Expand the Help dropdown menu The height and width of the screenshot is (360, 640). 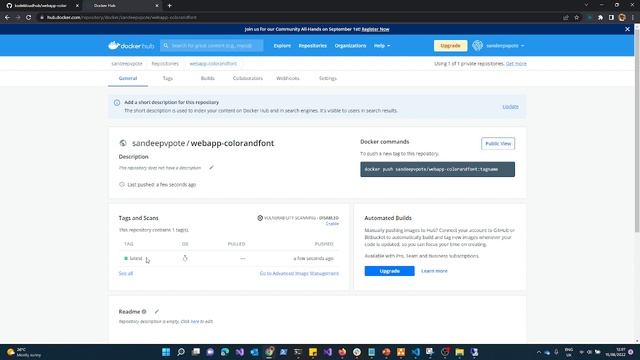[x=382, y=46]
